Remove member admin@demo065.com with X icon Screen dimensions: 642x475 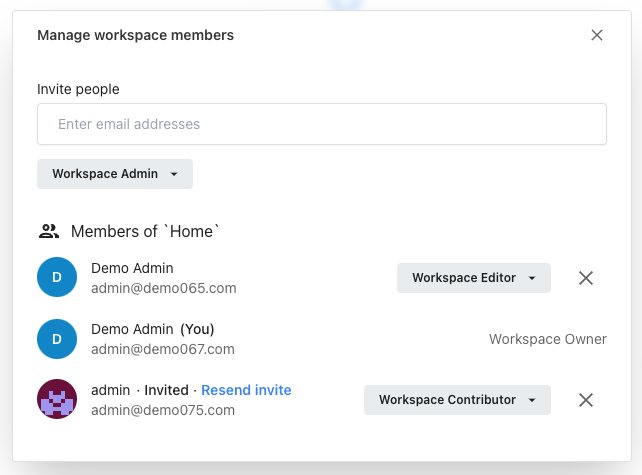586,278
